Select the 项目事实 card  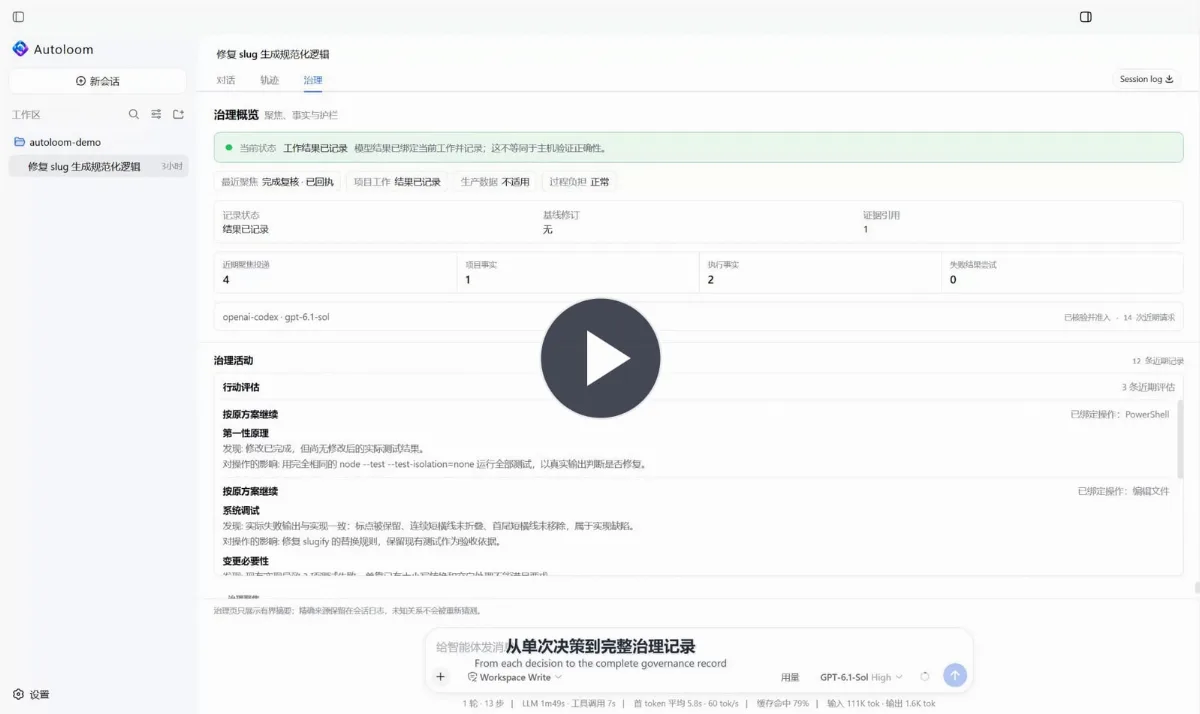coord(578,272)
